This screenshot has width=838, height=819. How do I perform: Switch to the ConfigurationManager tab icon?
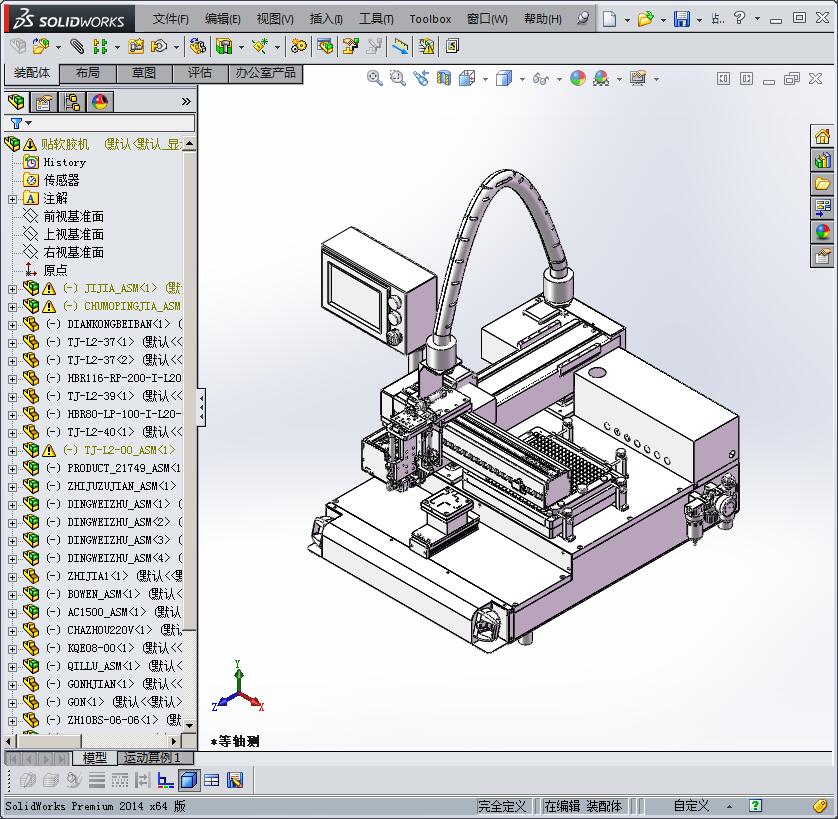click(x=72, y=102)
